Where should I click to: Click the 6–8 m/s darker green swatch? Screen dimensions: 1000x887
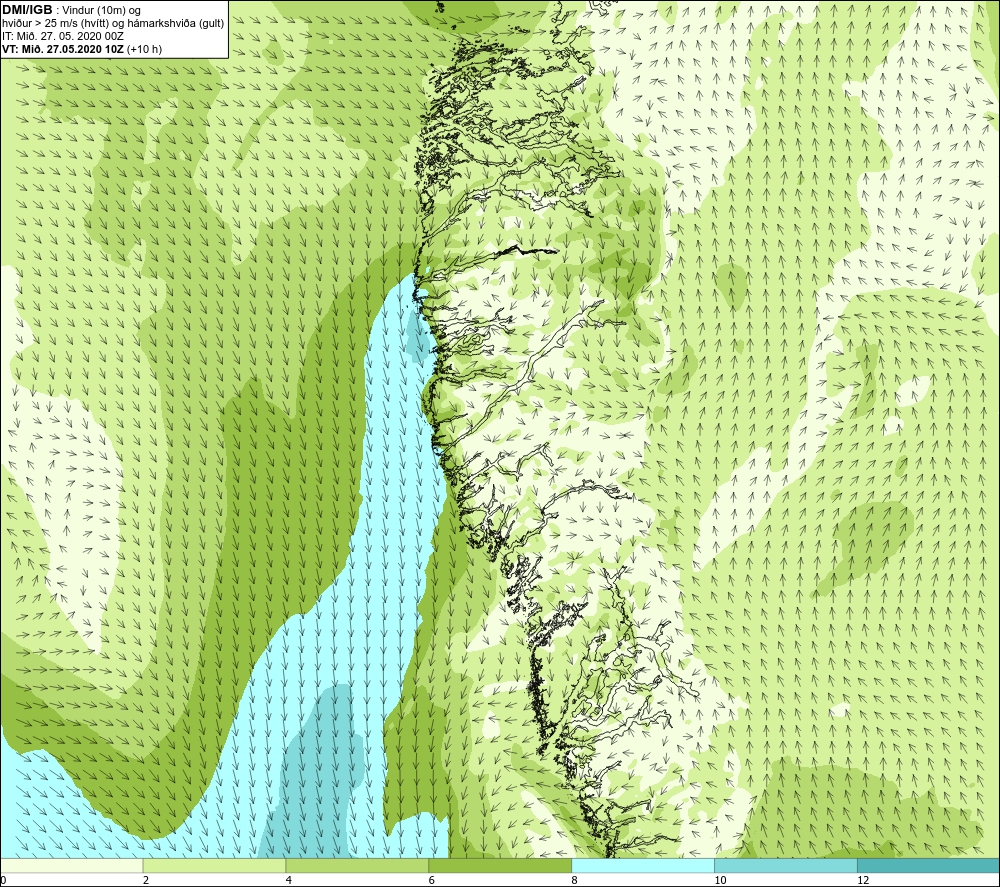tap(500, 865)
